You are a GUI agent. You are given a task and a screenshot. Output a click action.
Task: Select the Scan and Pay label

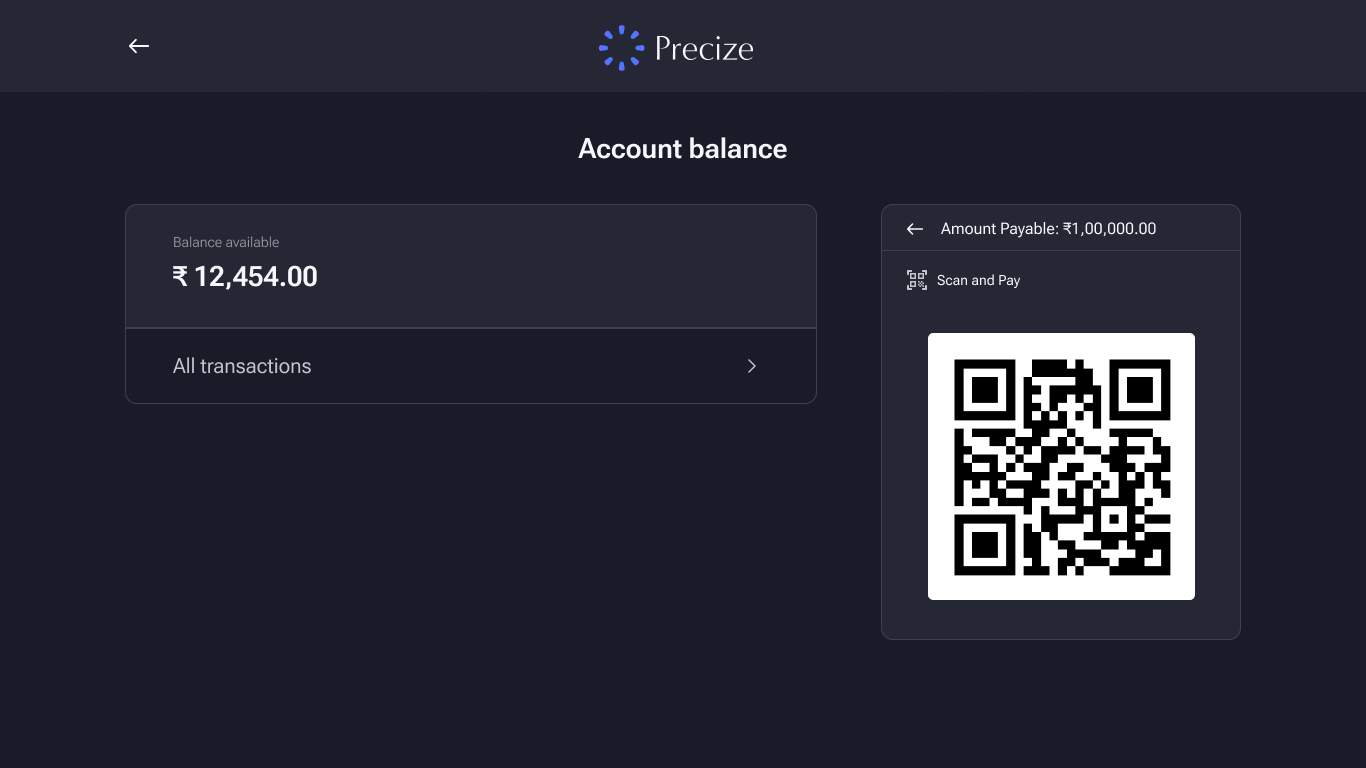pos(978,280)
